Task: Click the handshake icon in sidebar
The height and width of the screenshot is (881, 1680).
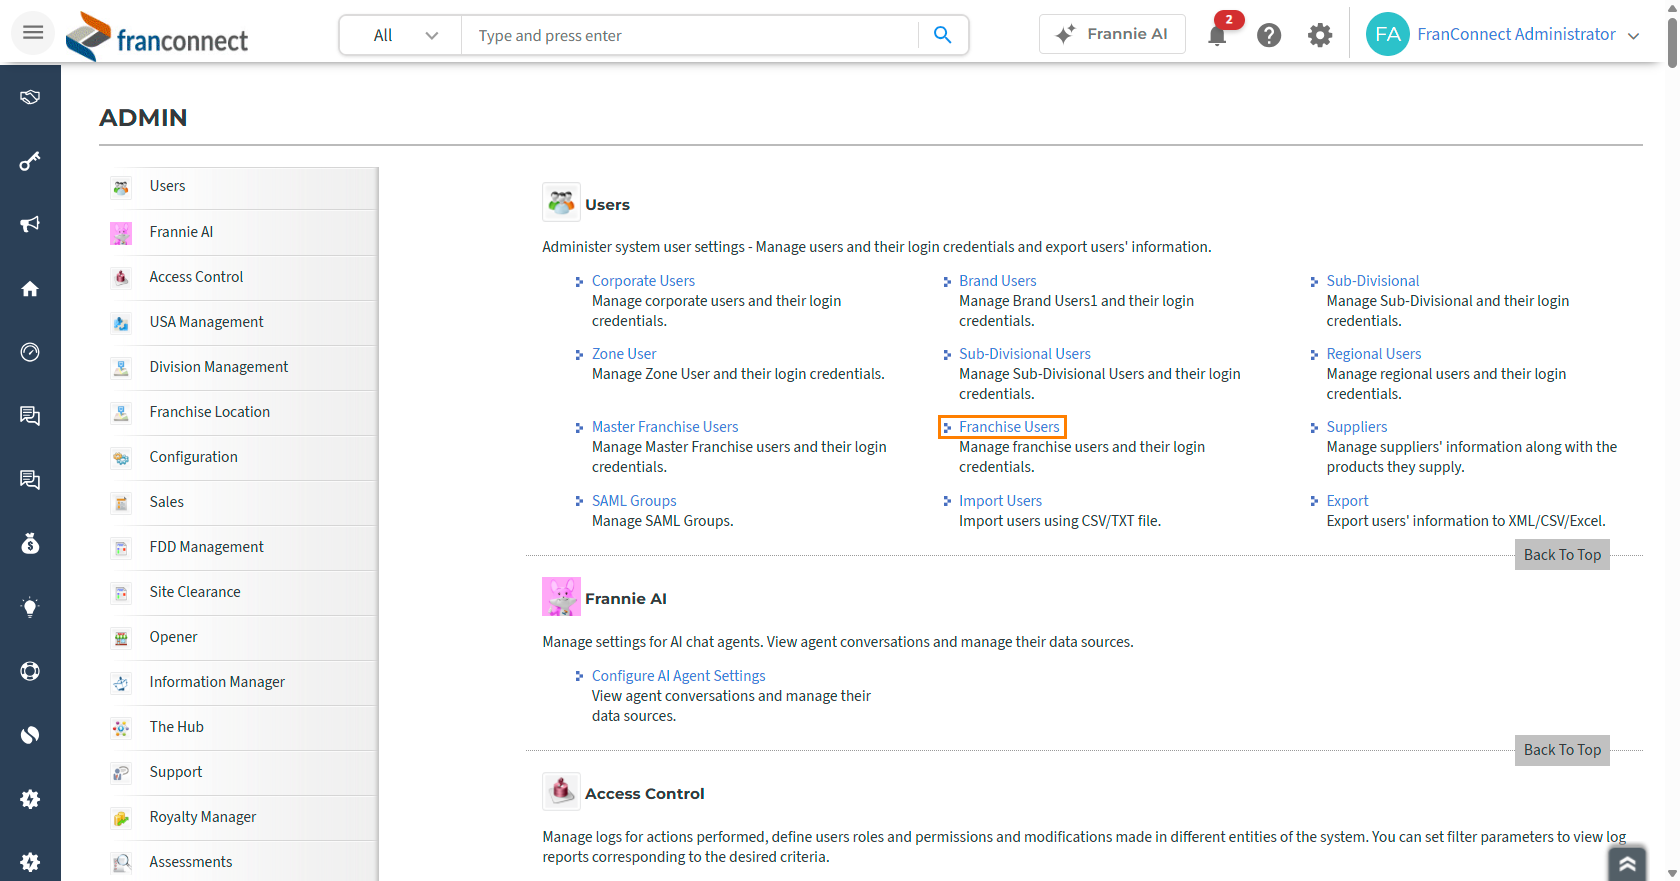Action: click(x=30, y=97)
